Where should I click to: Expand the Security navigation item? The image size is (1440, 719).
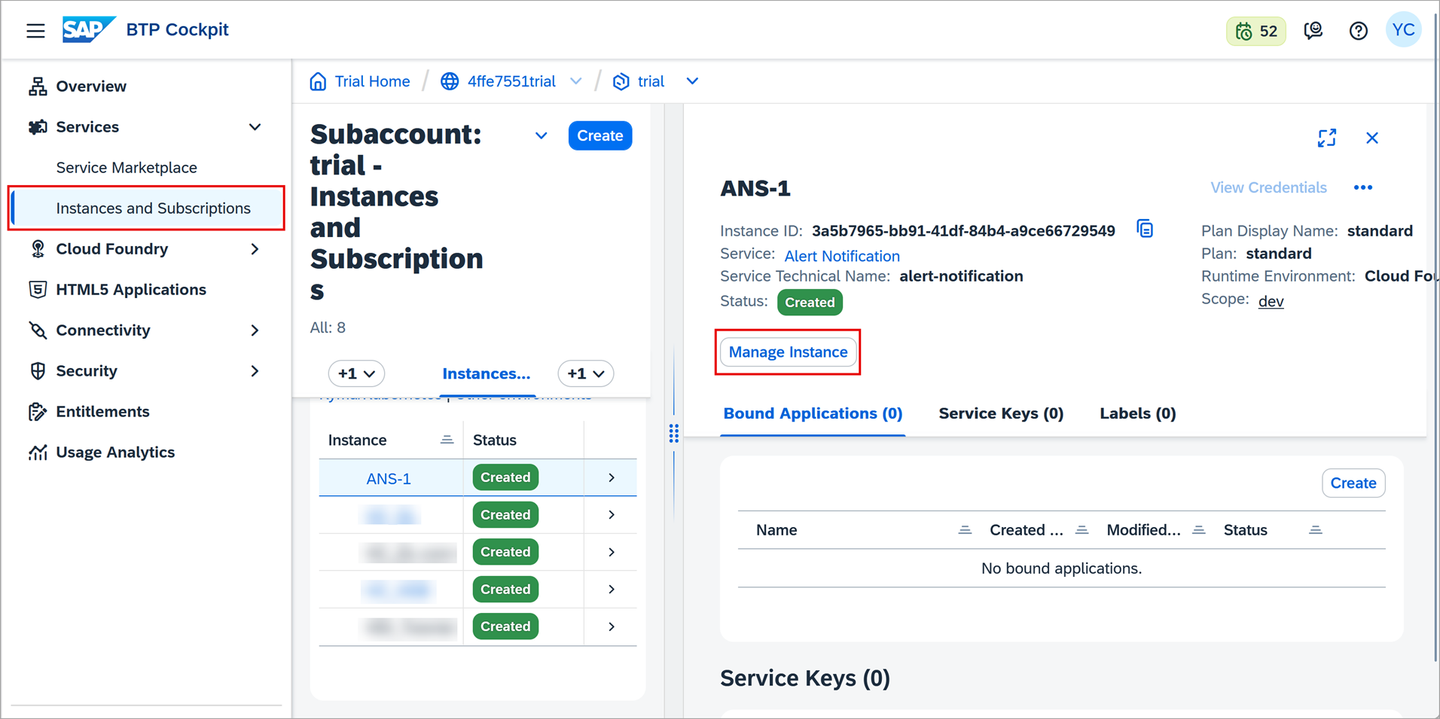tap(255, 371)
